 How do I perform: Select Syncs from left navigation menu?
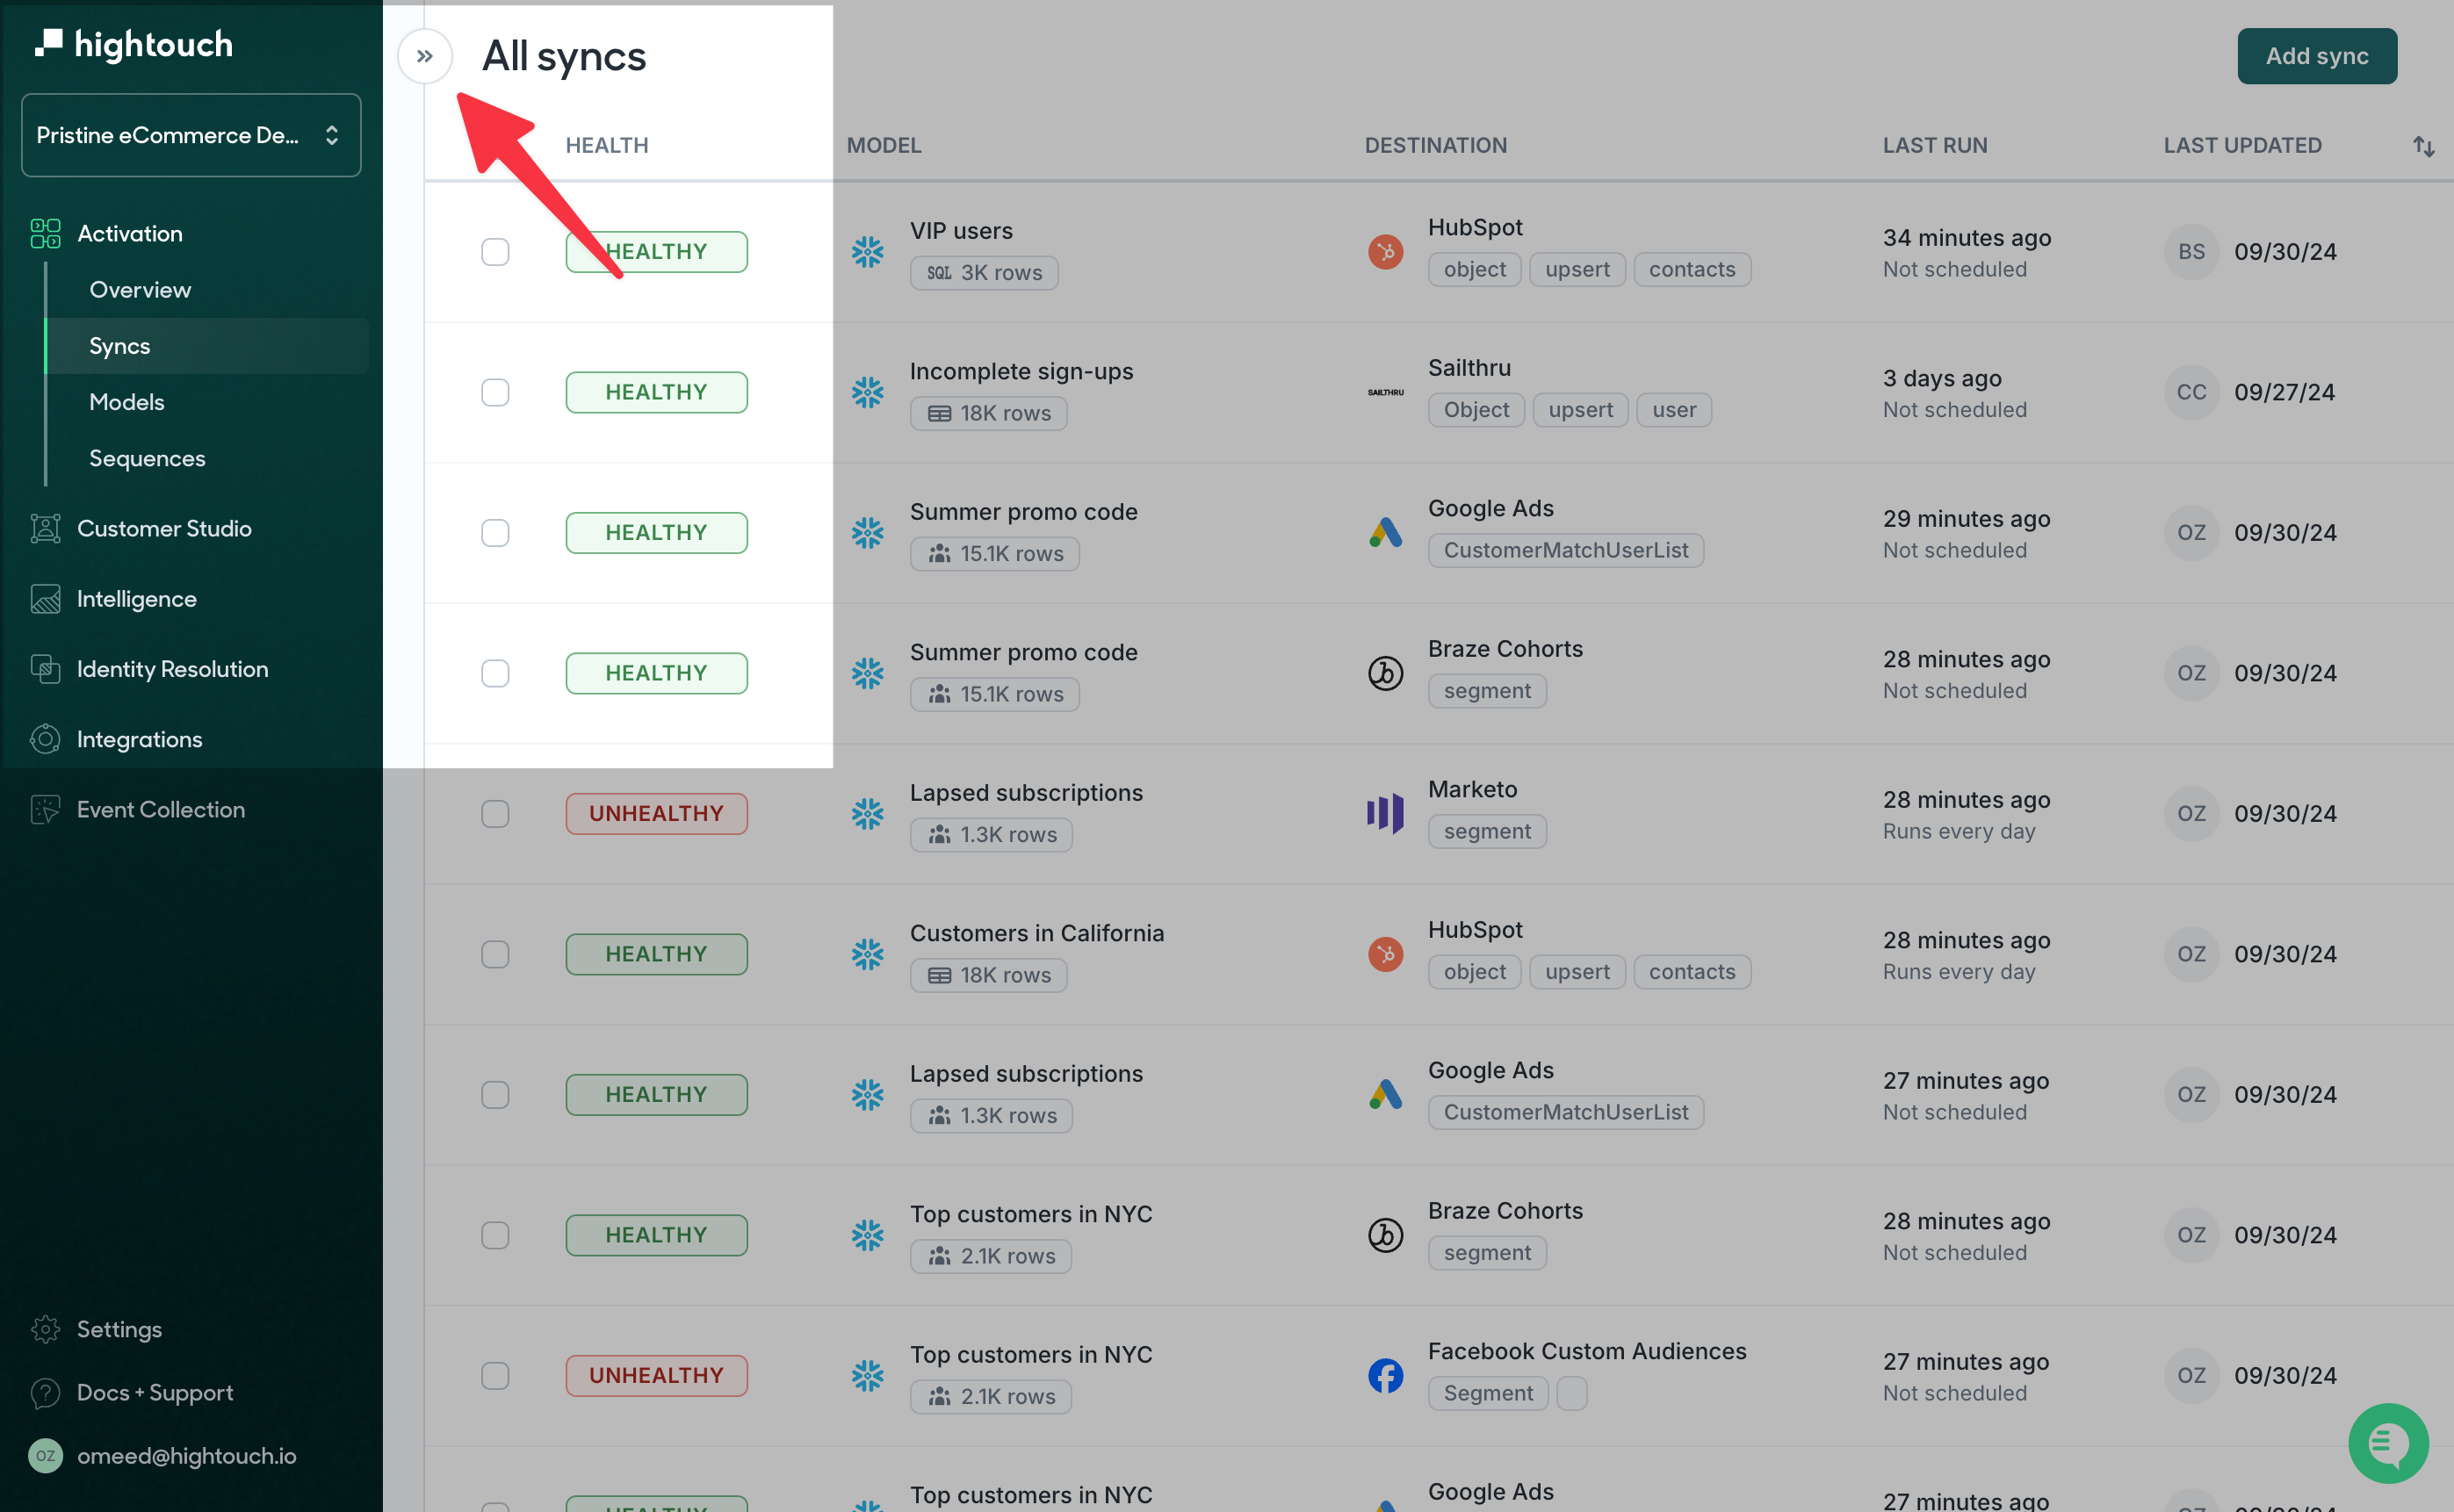118,345
